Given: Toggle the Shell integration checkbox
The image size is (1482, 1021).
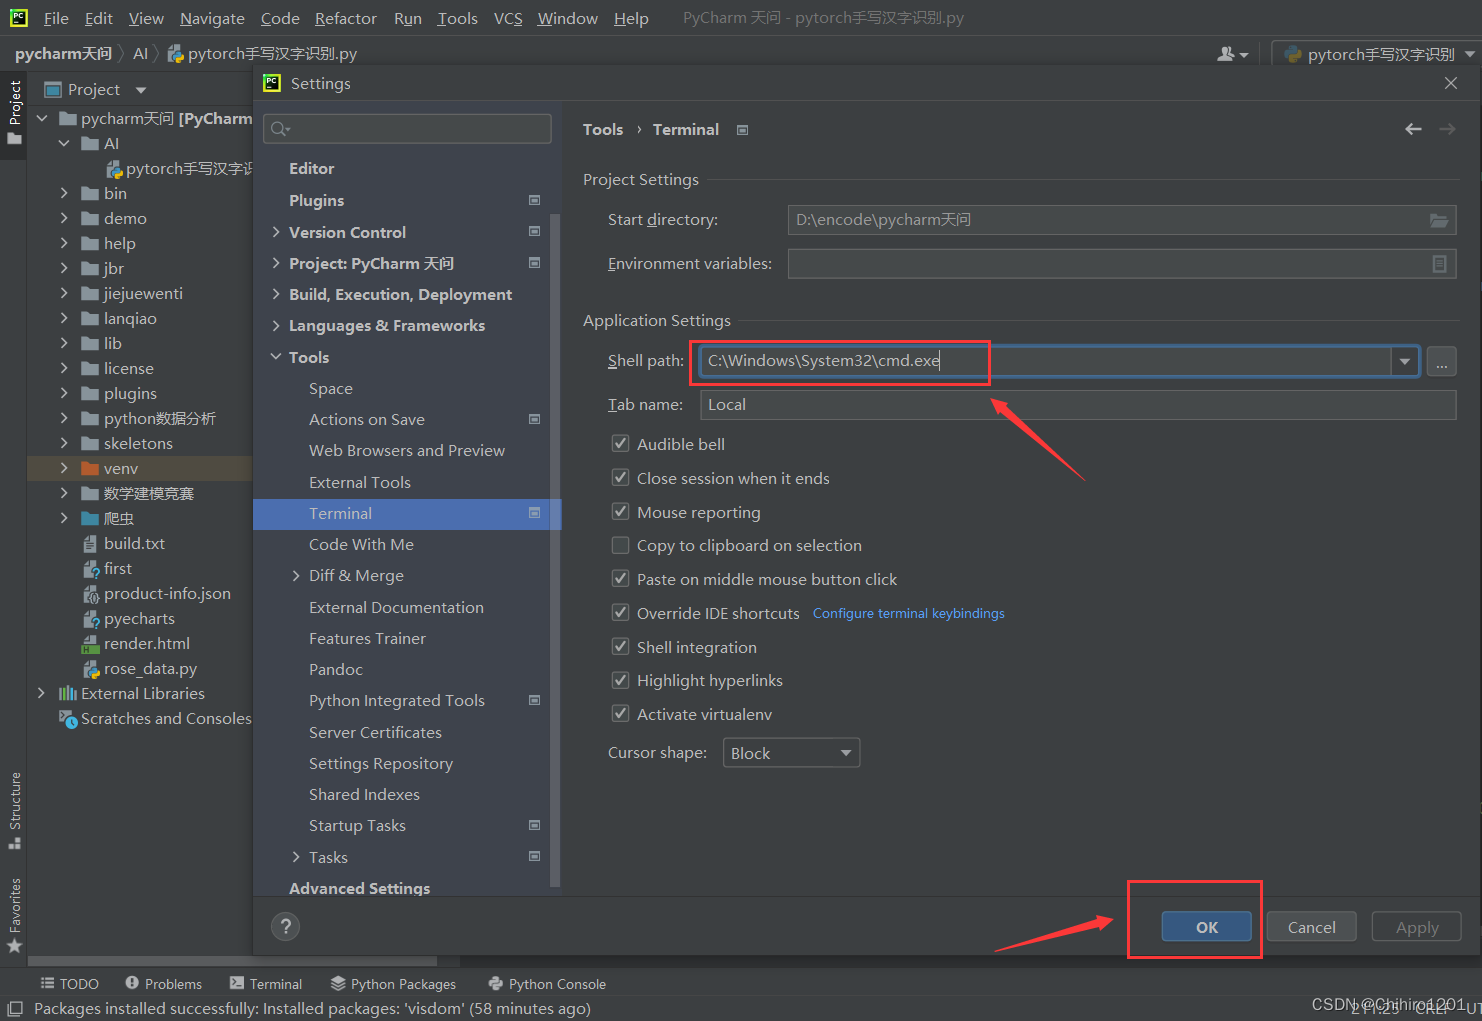Looking at the screenshot, I should (x=620, y=646).
